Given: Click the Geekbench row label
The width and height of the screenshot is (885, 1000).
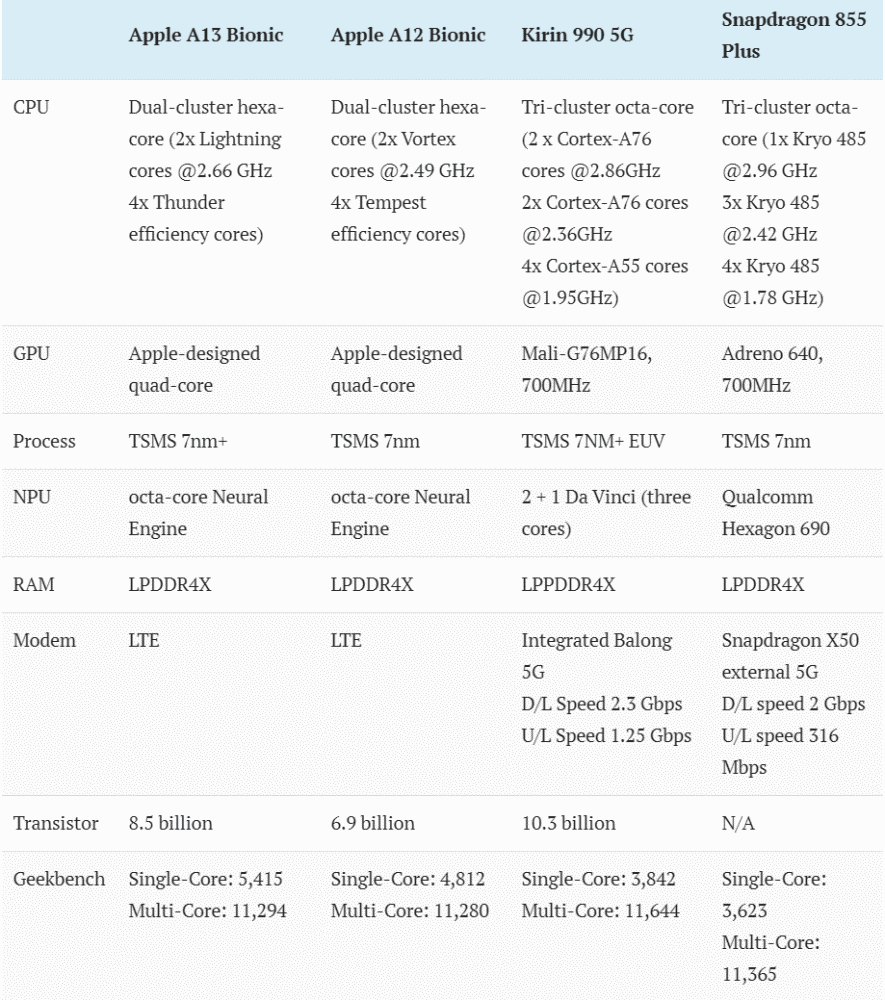Looking at the screenshot, I should click(59, 879).
